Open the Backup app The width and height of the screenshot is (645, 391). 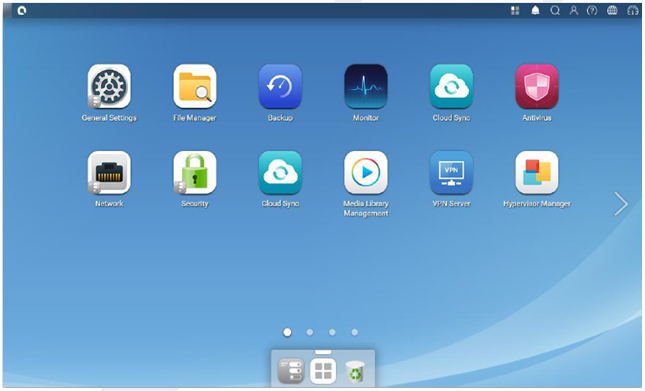[280, 86]
